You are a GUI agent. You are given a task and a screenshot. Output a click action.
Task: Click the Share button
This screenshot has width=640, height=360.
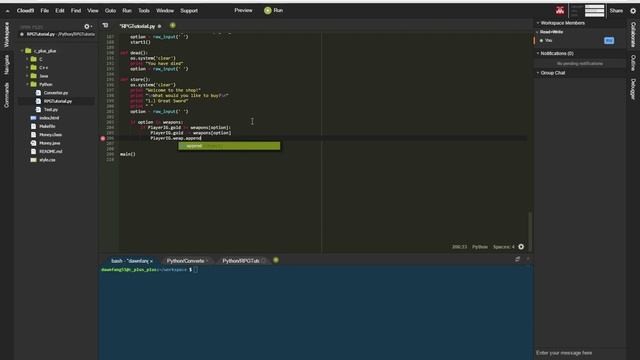(x=616, y=11)
